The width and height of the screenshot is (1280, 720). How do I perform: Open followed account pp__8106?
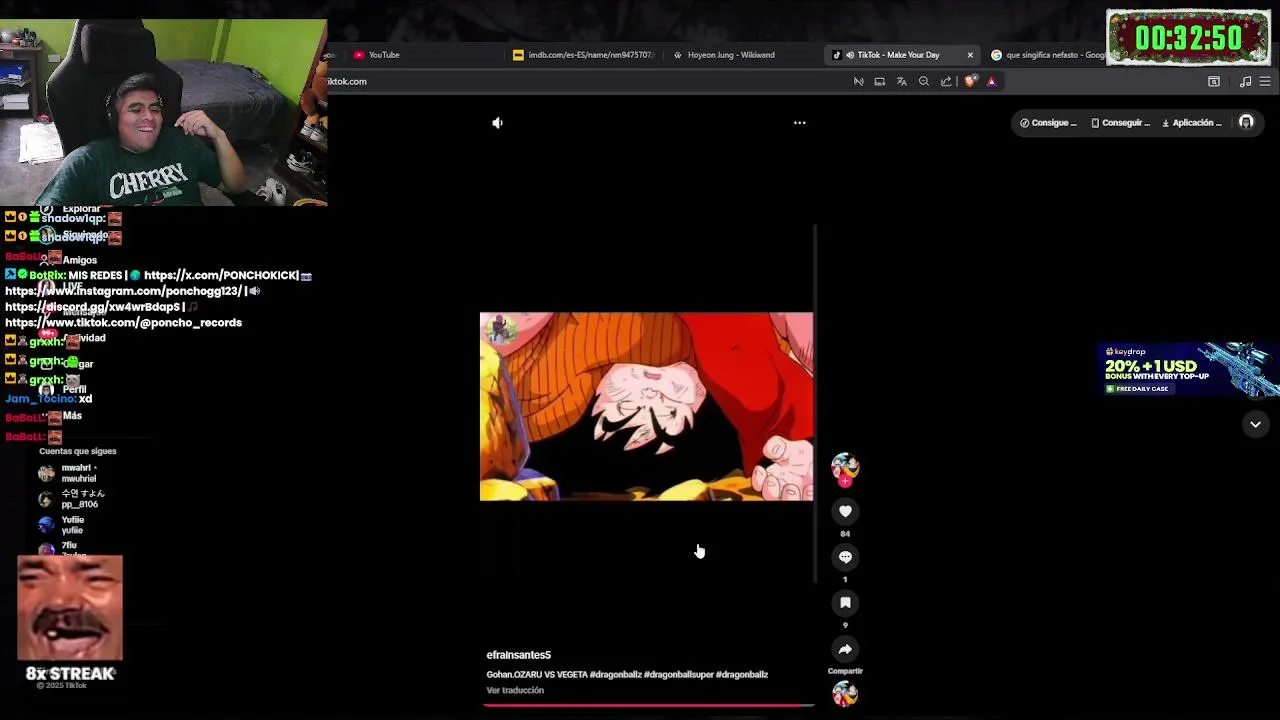[72, 499]
